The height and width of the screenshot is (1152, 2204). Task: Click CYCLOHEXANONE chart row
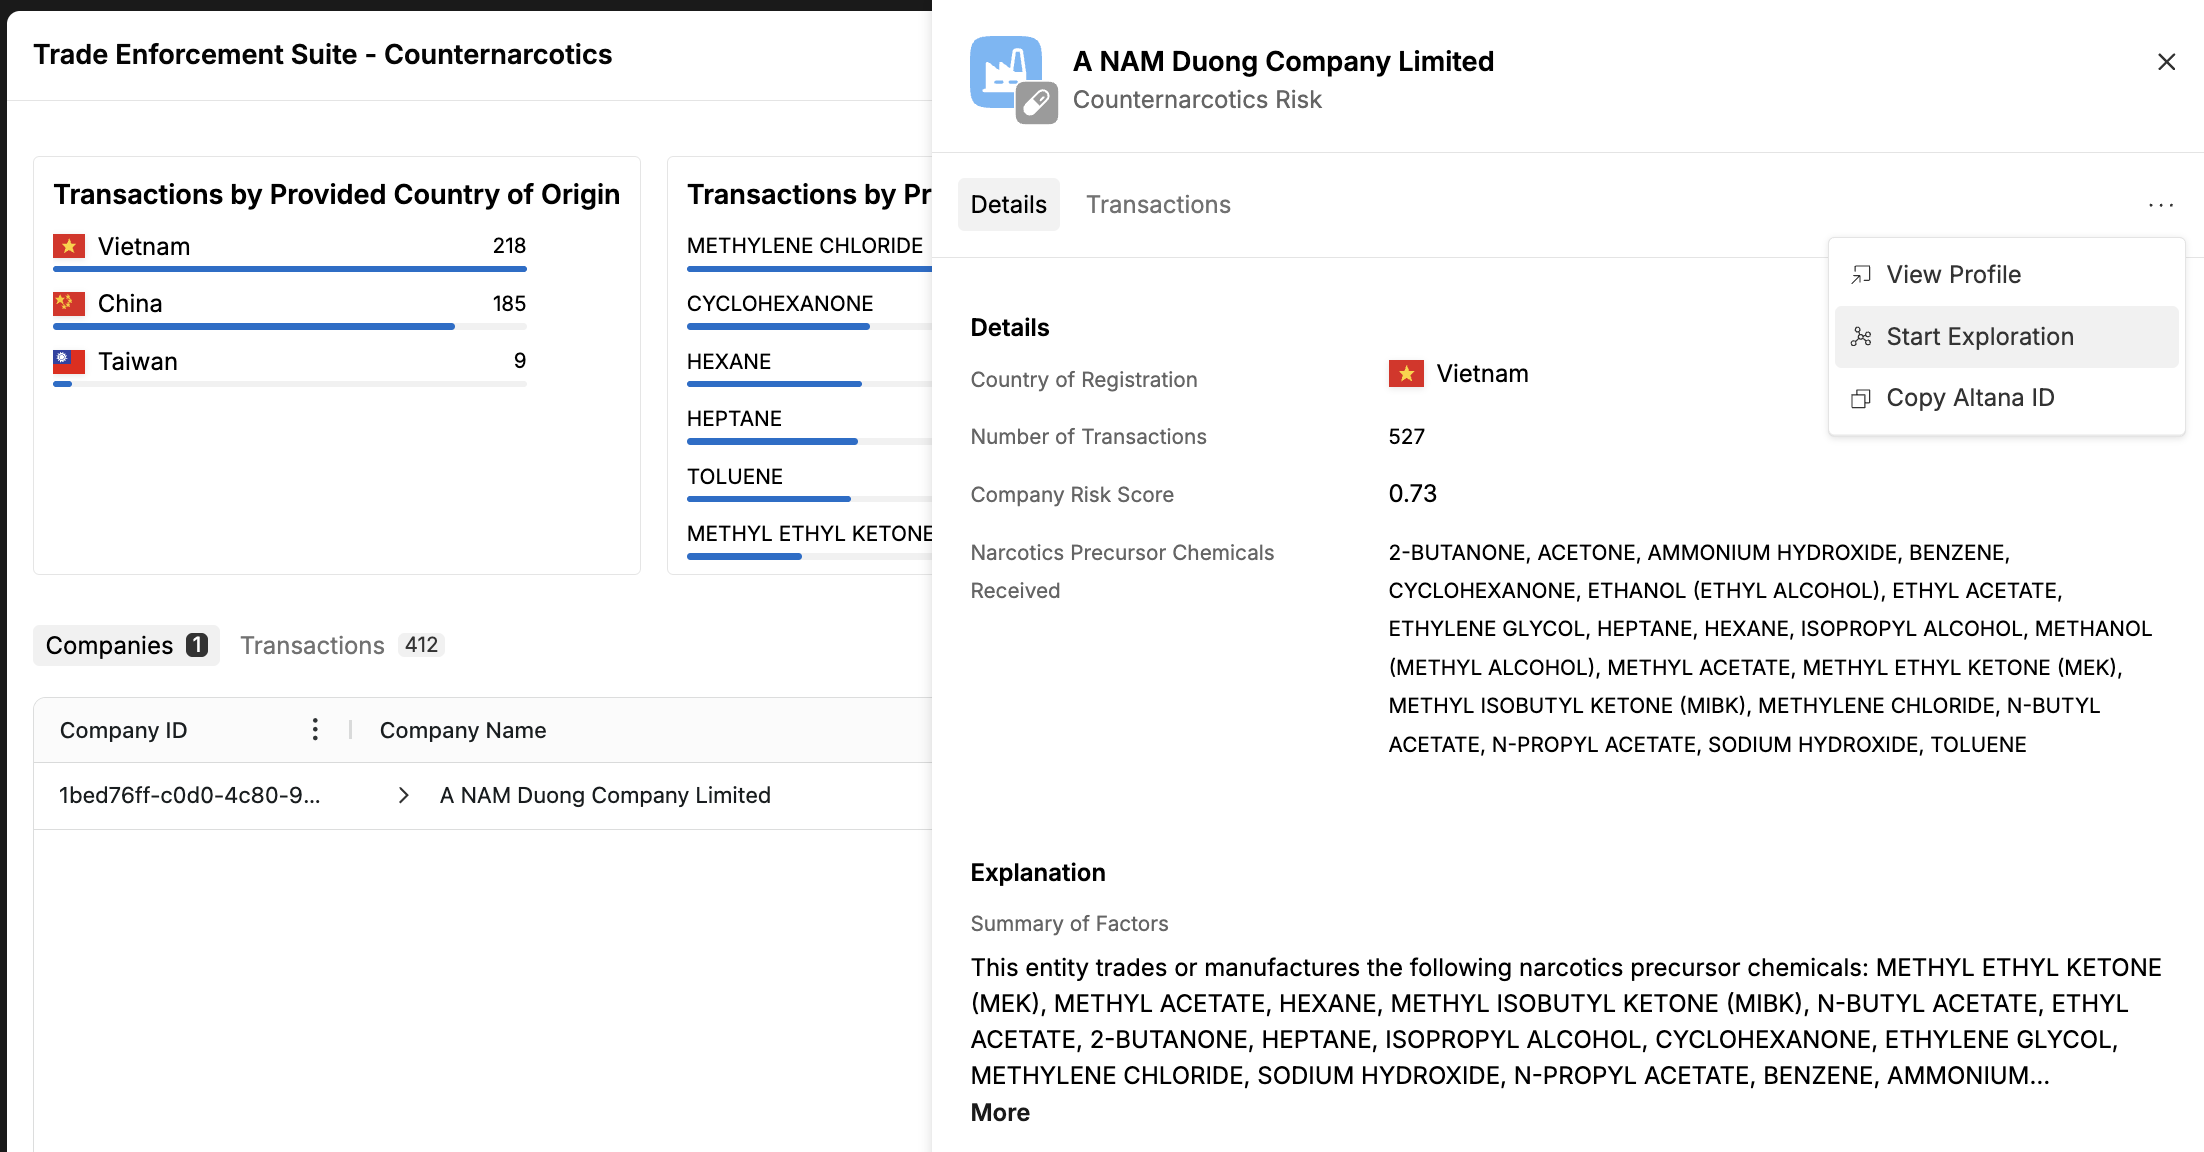point(809,311)
